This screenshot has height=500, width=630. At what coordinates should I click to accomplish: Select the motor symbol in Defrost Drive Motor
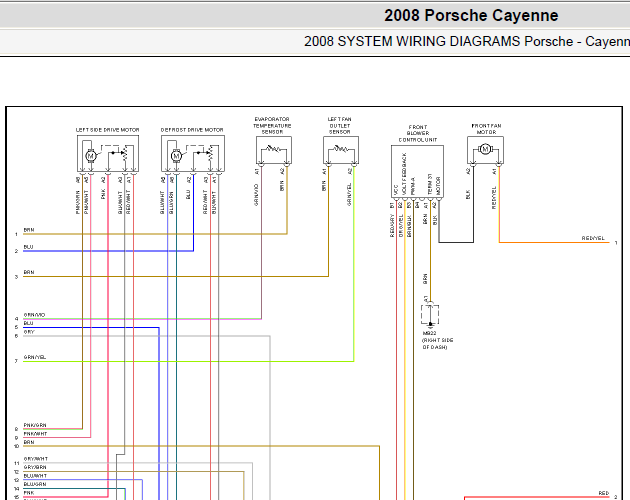pyautogui.click(x=176, y=156)
